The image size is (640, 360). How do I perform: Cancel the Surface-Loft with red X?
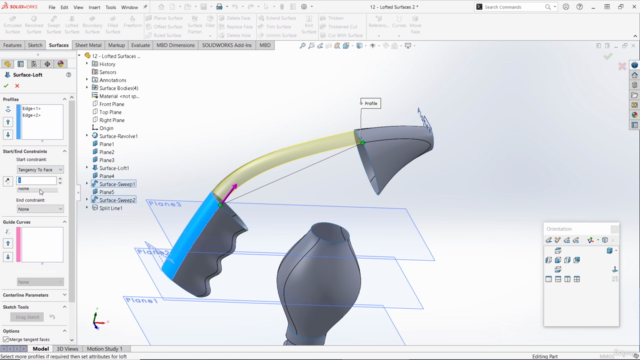[x=17, y=86]
